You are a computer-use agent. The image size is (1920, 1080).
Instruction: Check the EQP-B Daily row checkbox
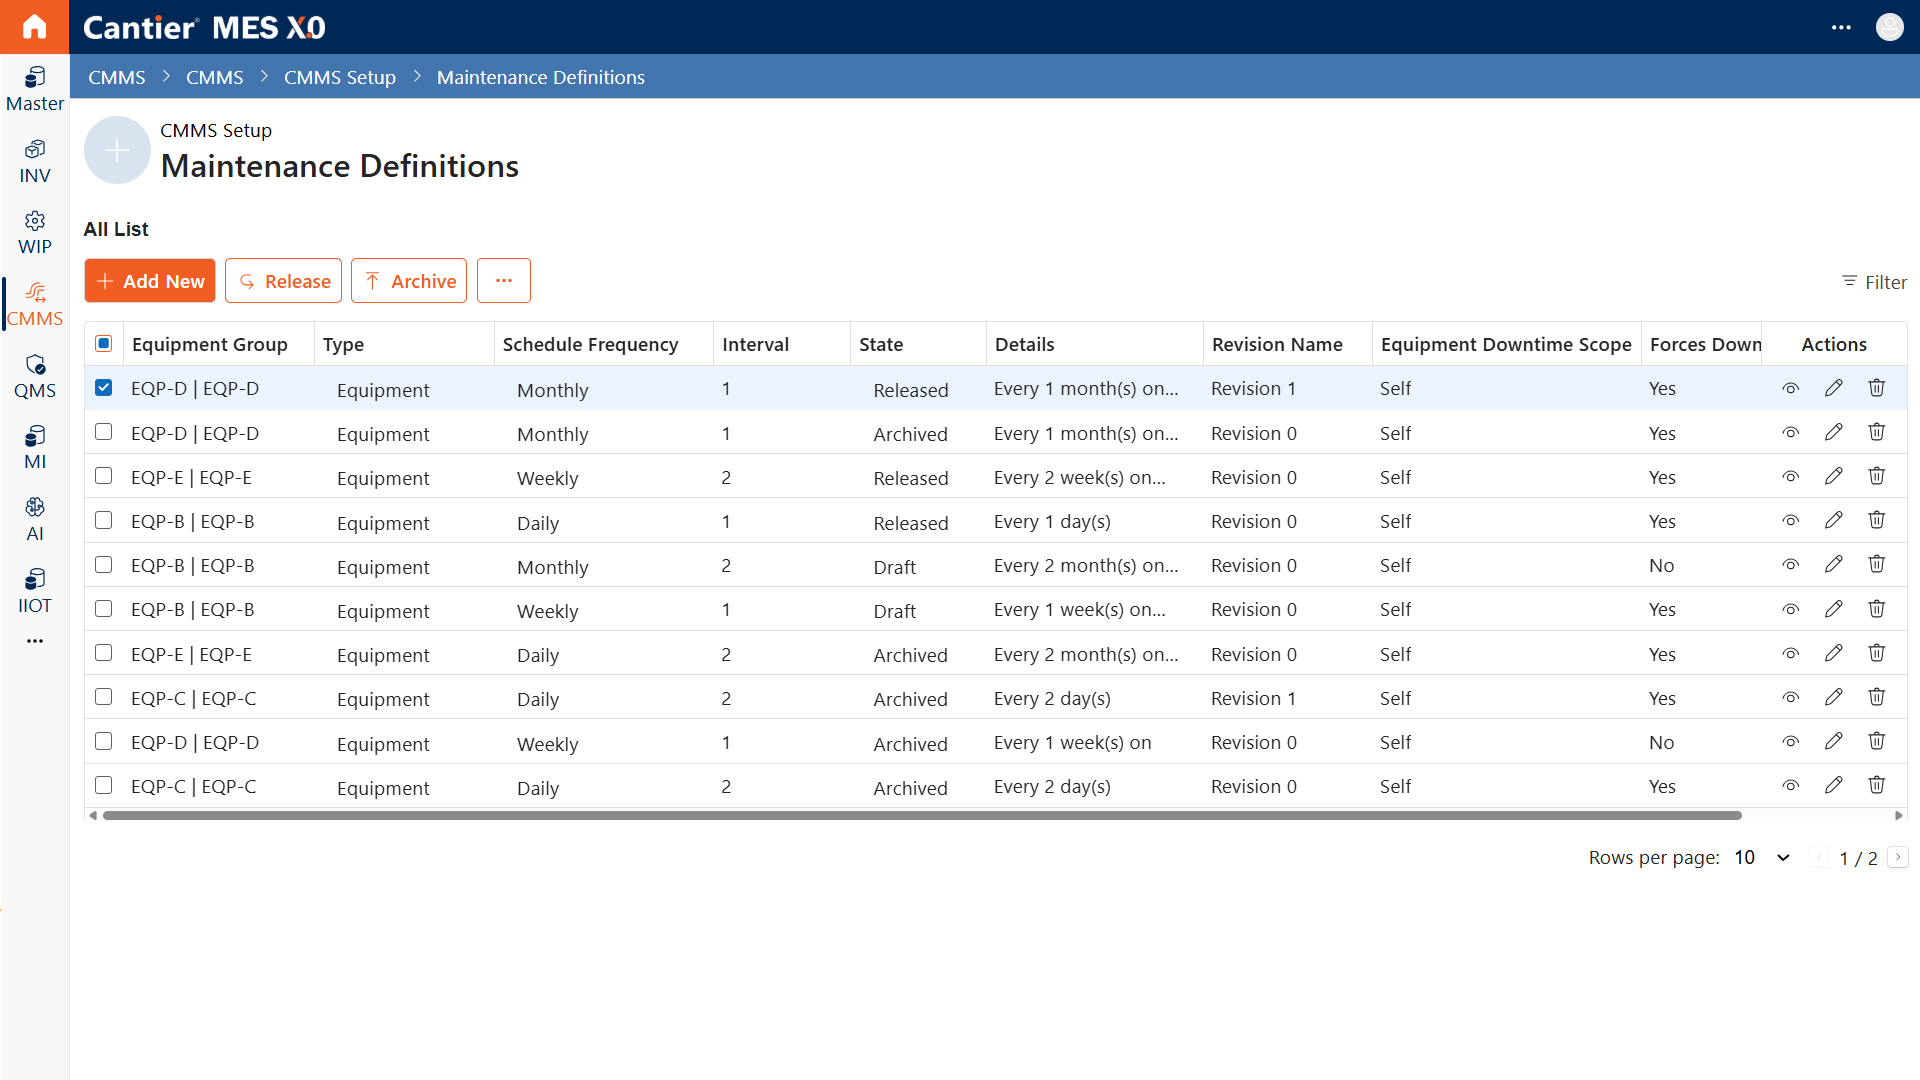(104, 520)
